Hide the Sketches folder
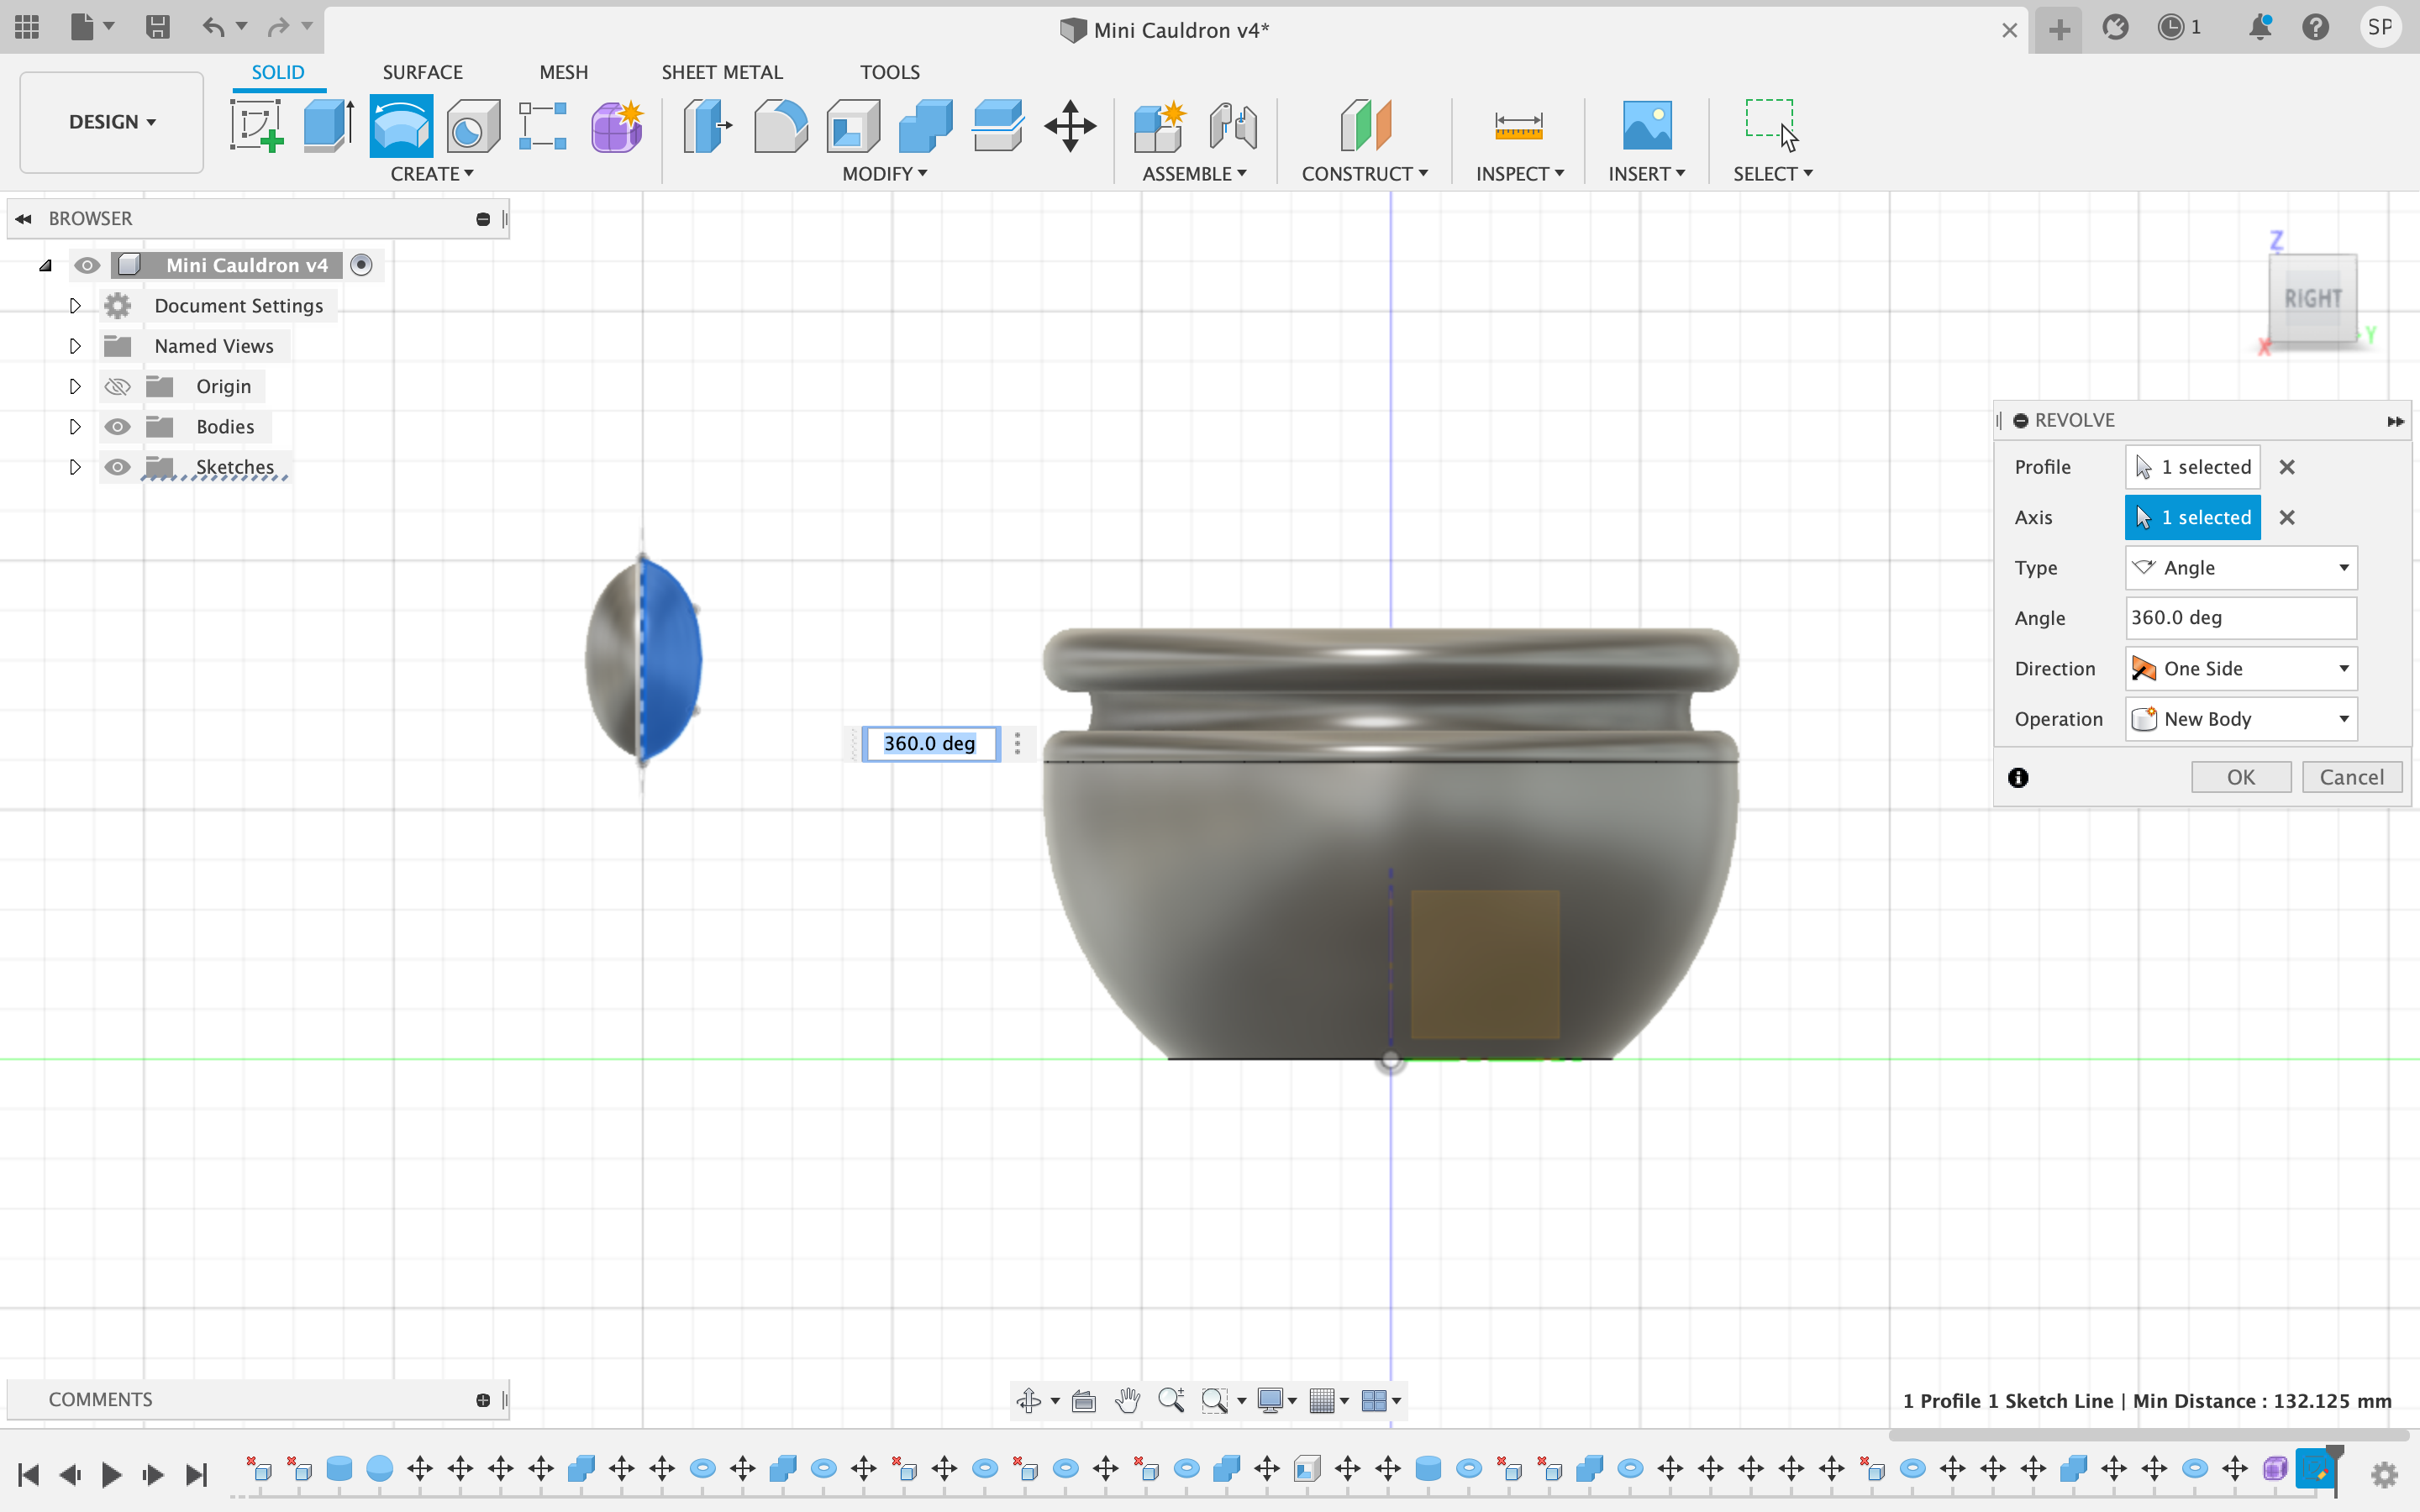2420x1512 pixels. point(117,467)
